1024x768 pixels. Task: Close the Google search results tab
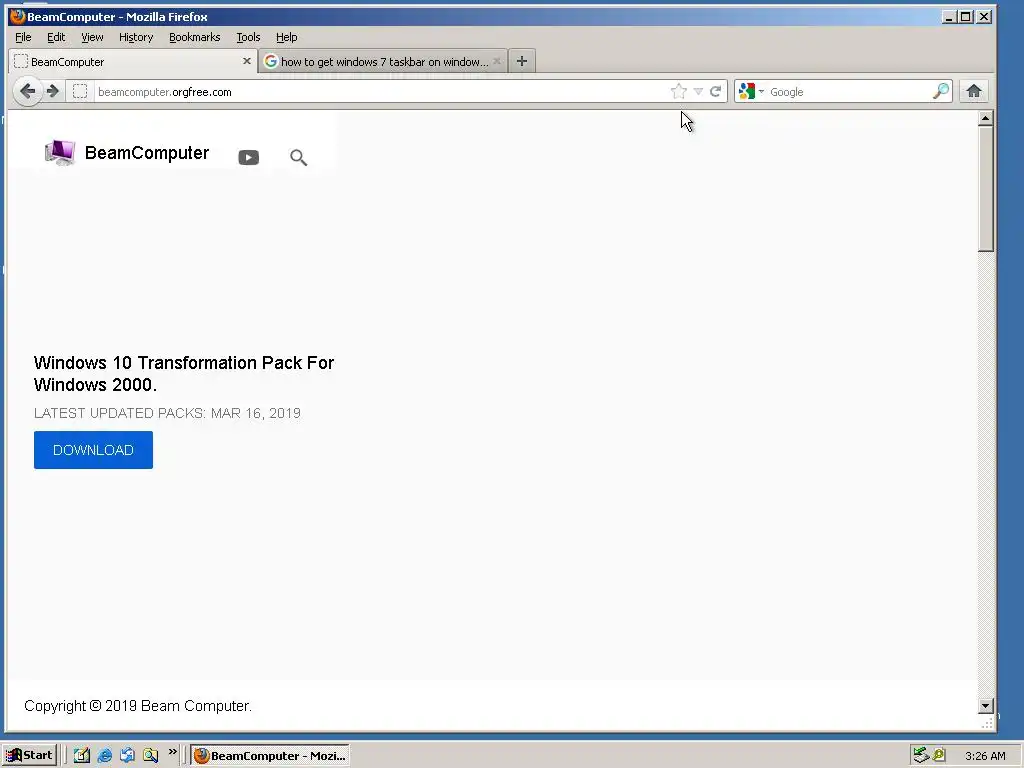[497, 61]
